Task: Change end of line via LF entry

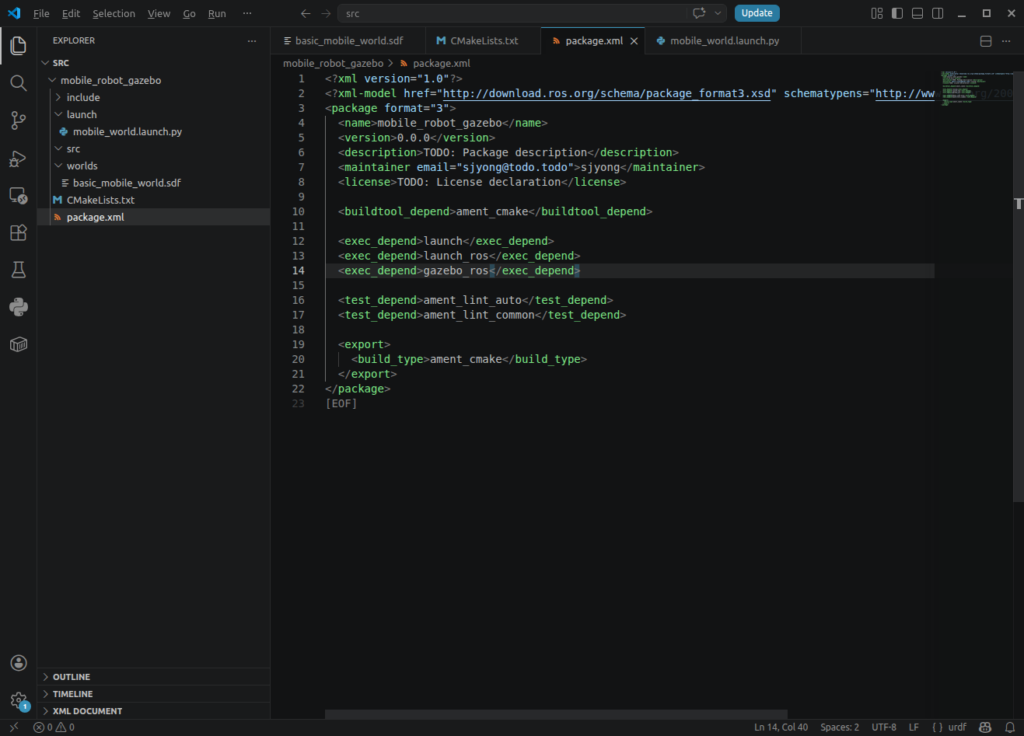Action: tap(914, 727)
